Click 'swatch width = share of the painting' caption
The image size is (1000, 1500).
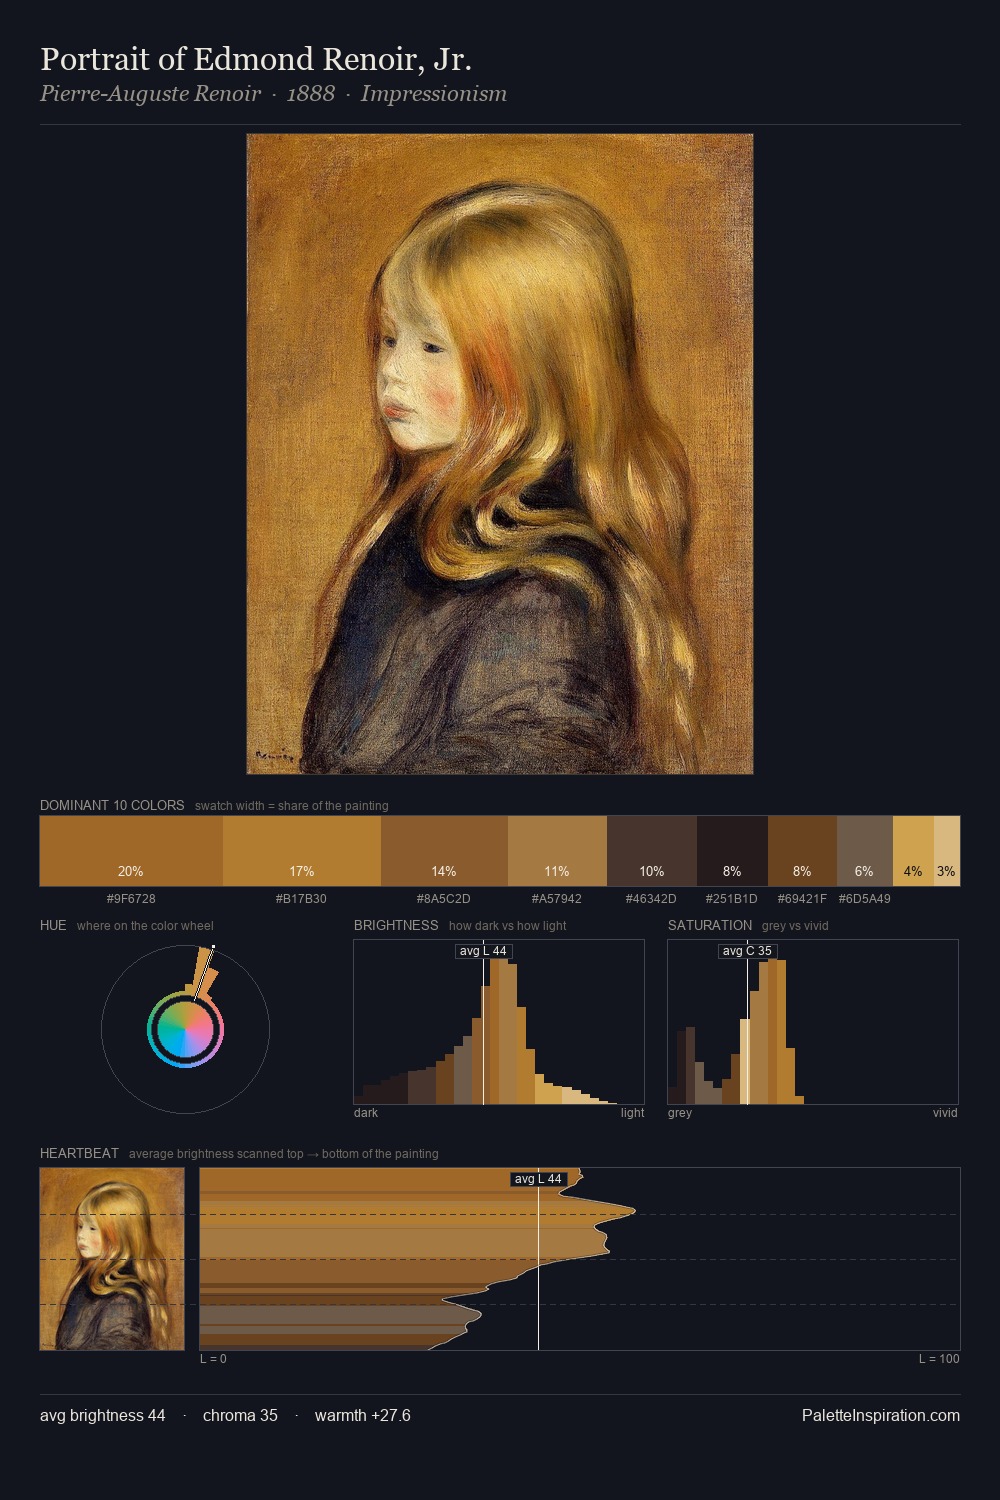(x=292, y=806)
